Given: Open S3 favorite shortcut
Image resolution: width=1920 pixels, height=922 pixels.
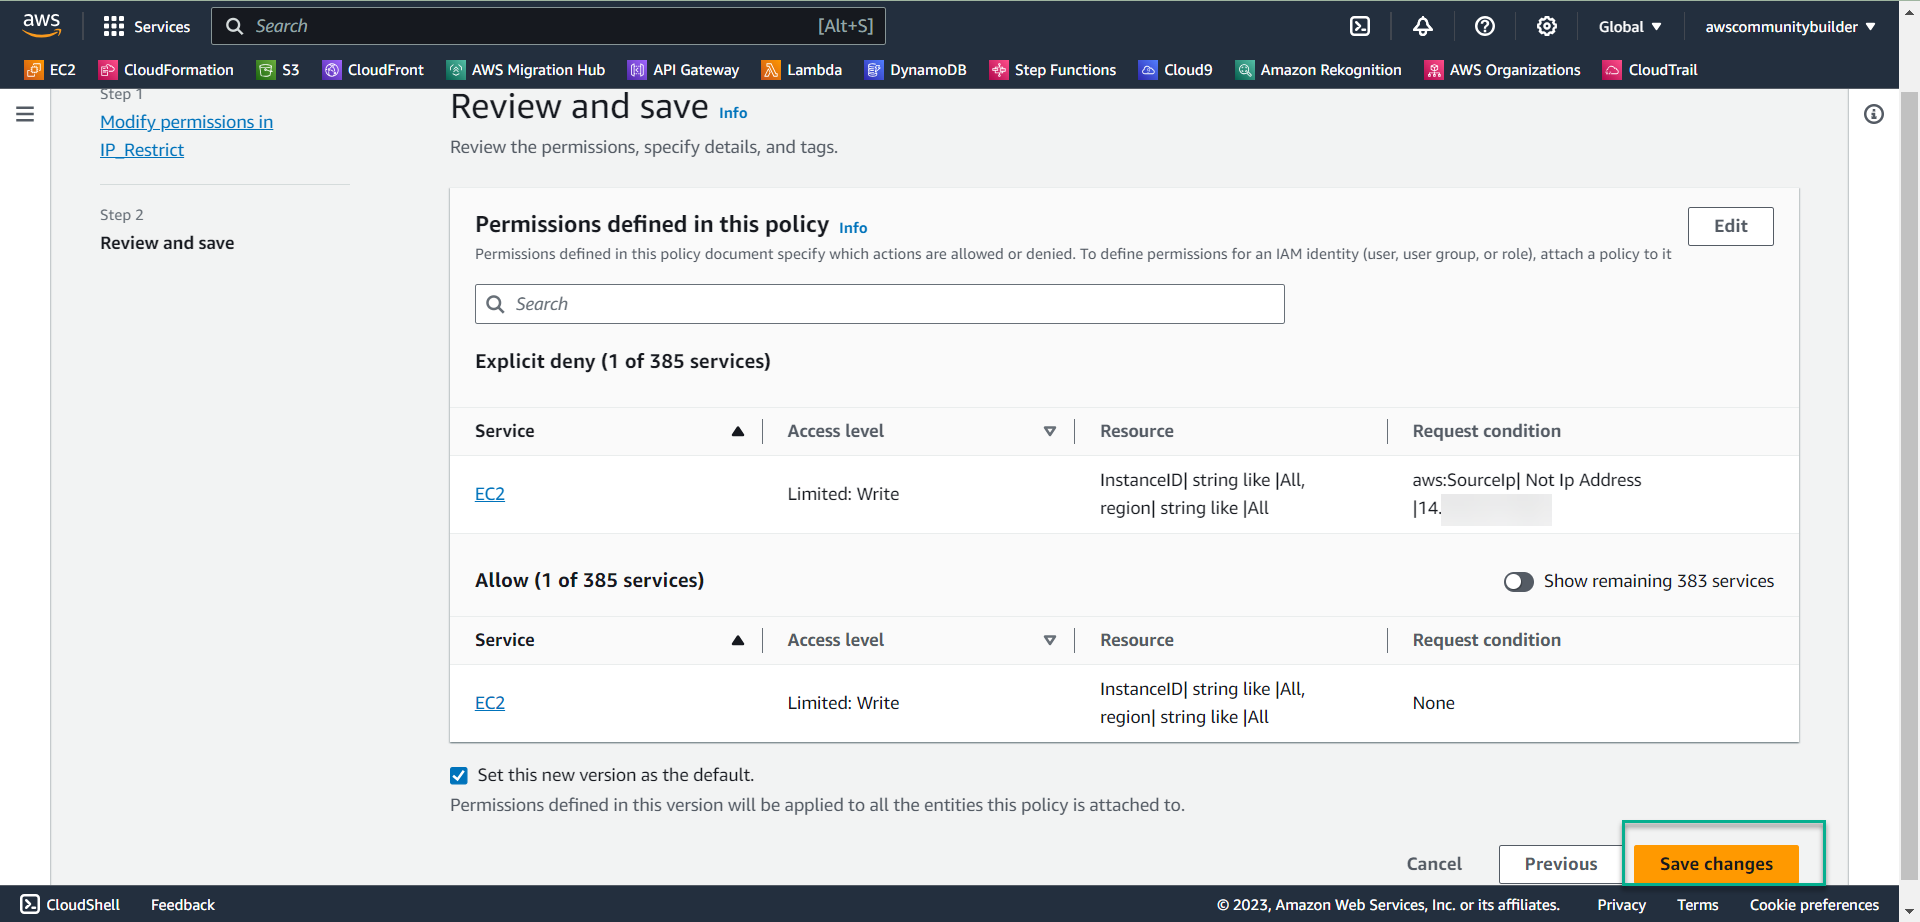Looking at the screenshot, I should click(x=278, y=70).
